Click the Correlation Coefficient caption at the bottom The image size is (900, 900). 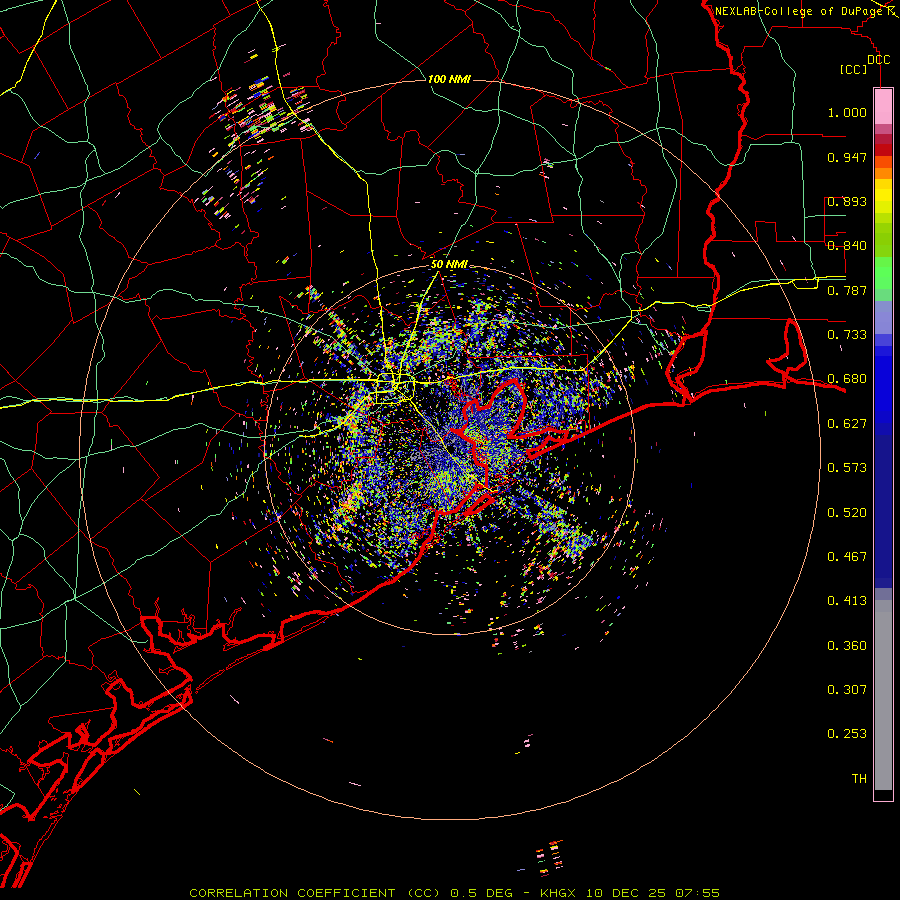point(454,893)
